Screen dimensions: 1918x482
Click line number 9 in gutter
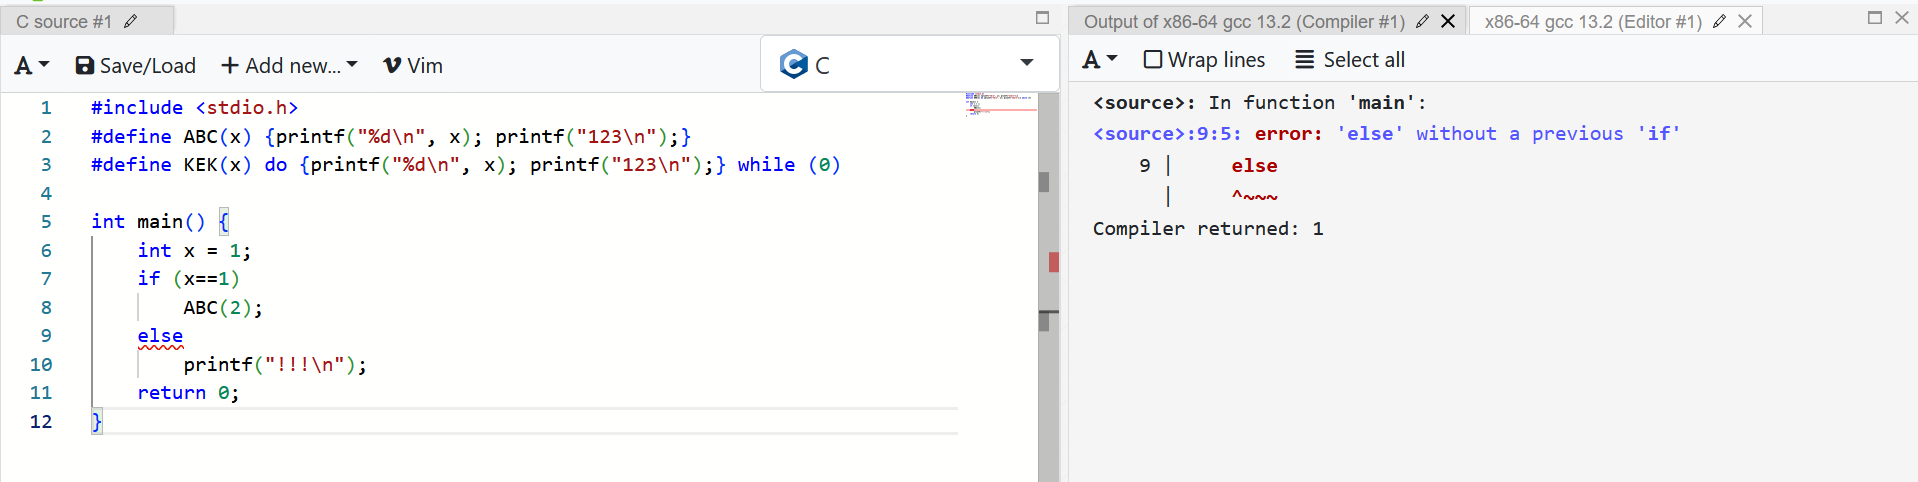point(46,336)
